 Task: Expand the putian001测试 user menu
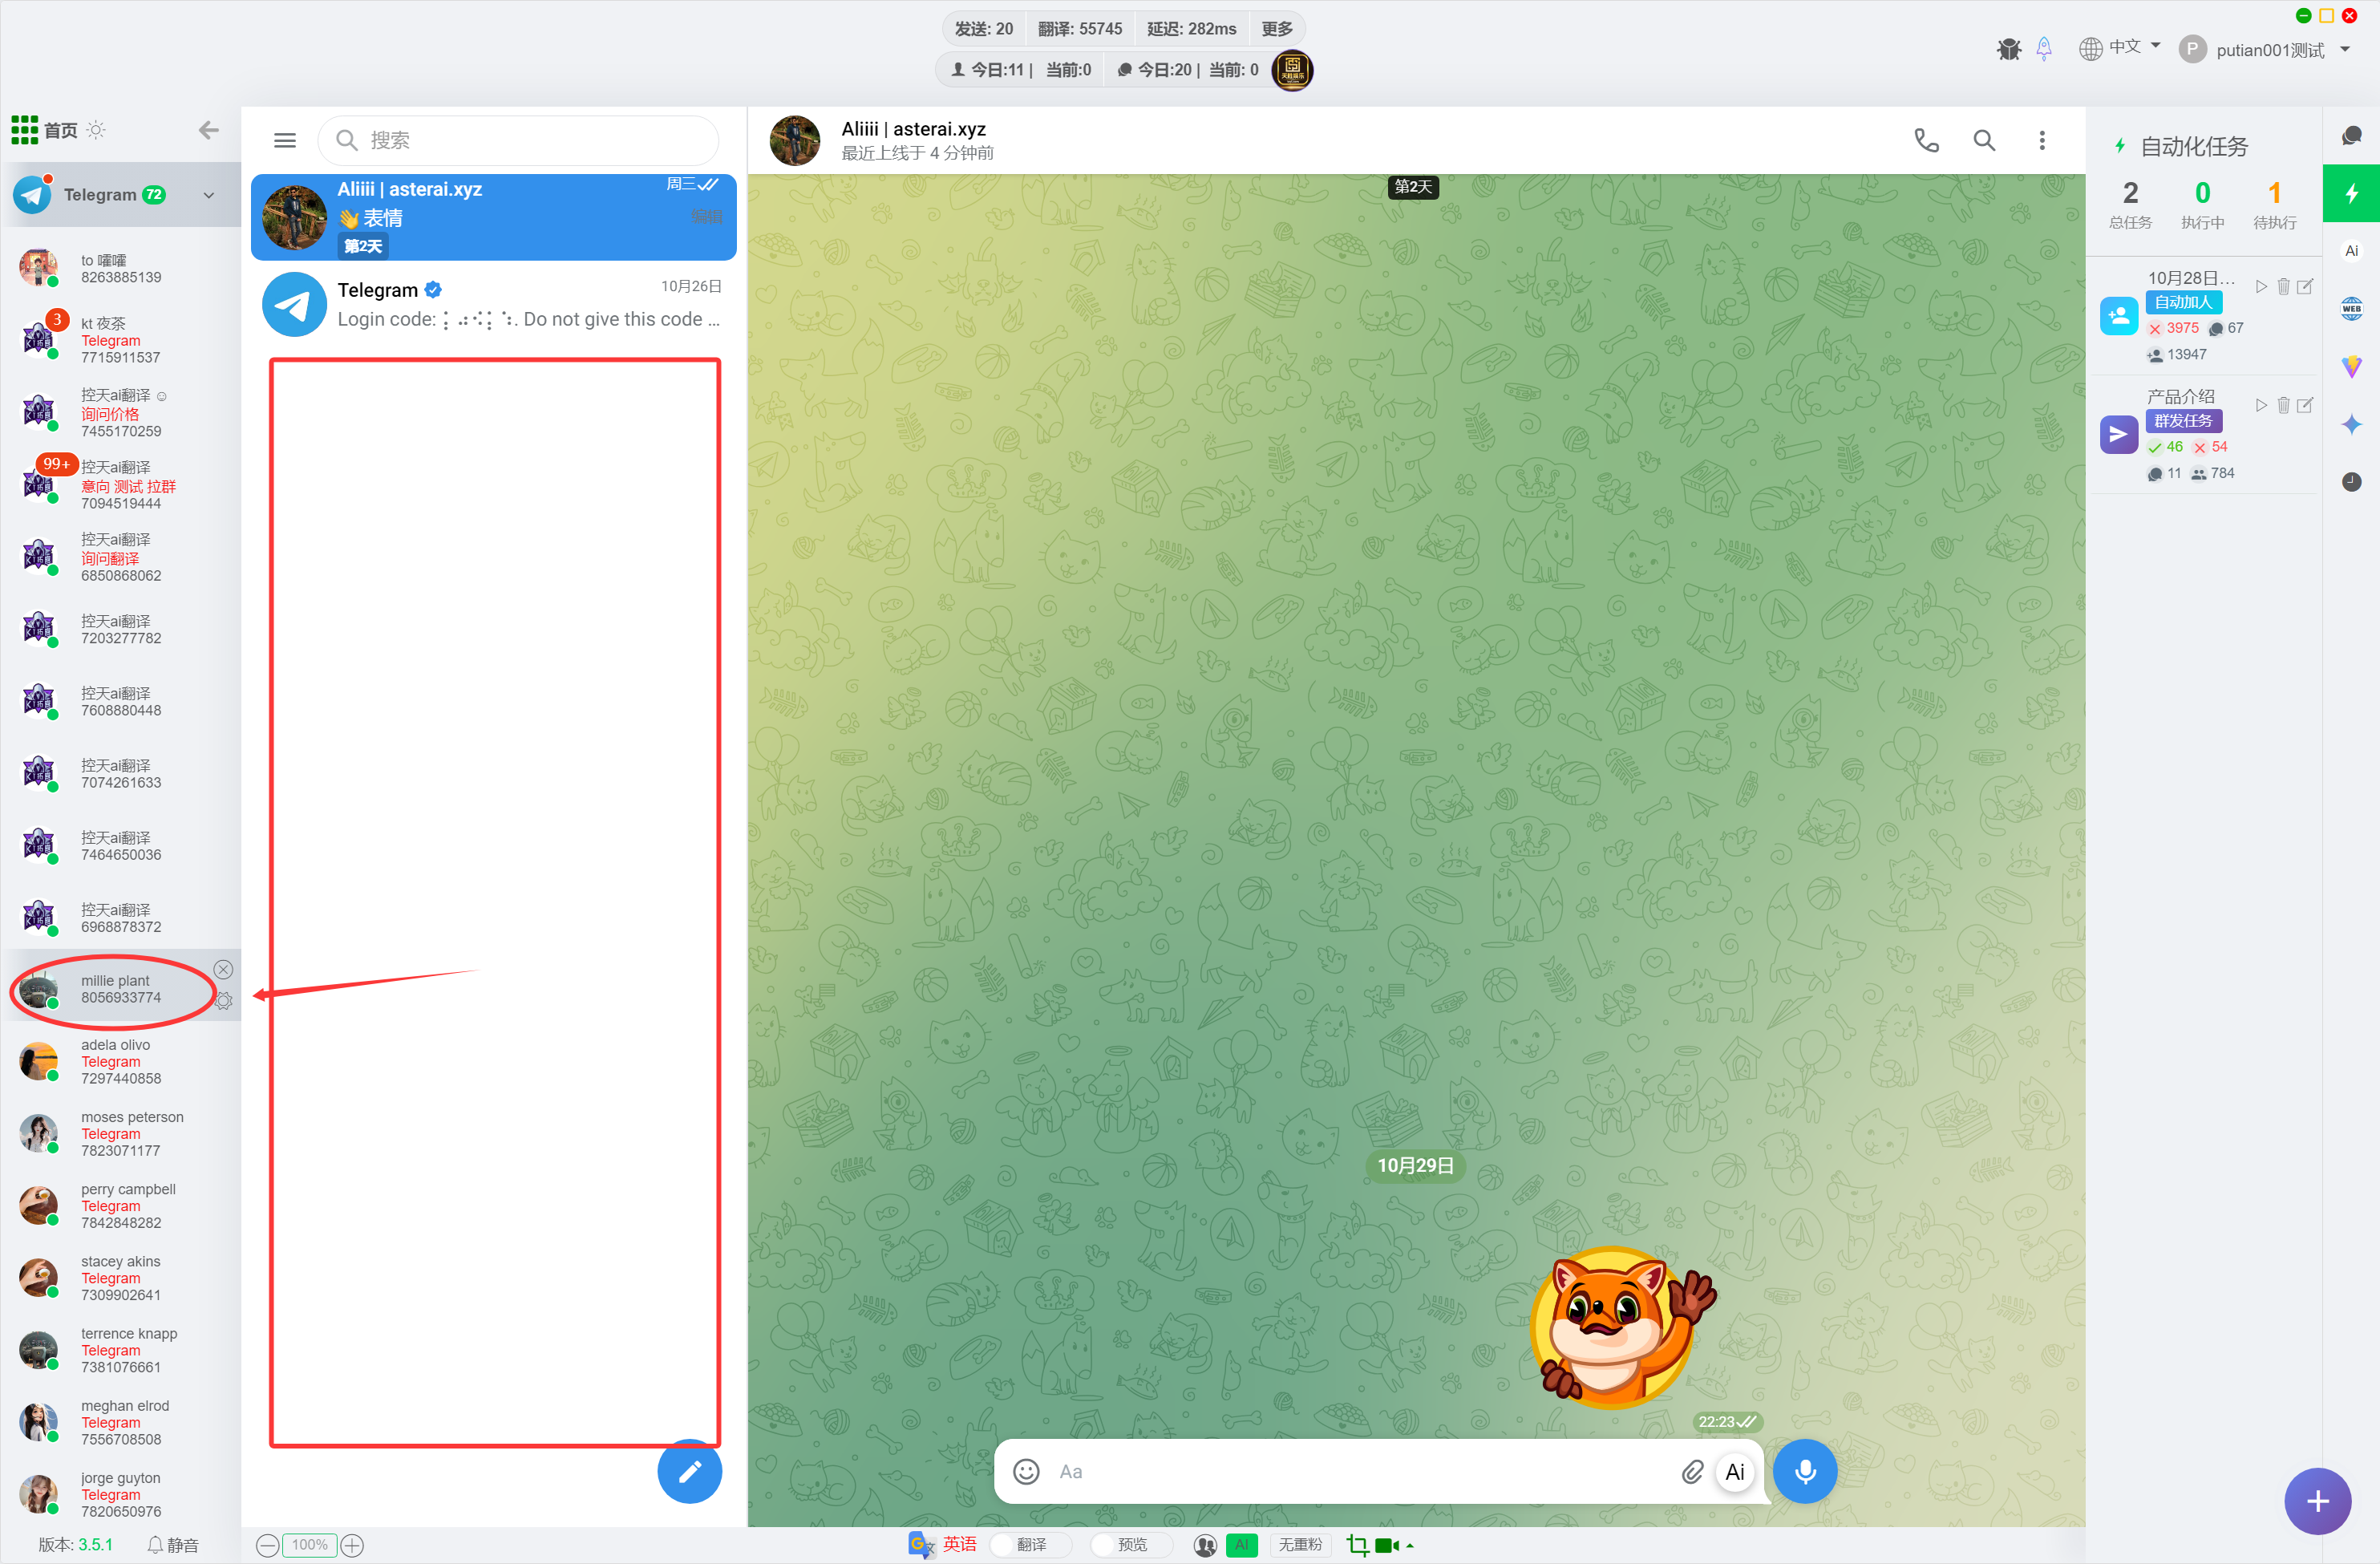click(x=2345, y=49)
